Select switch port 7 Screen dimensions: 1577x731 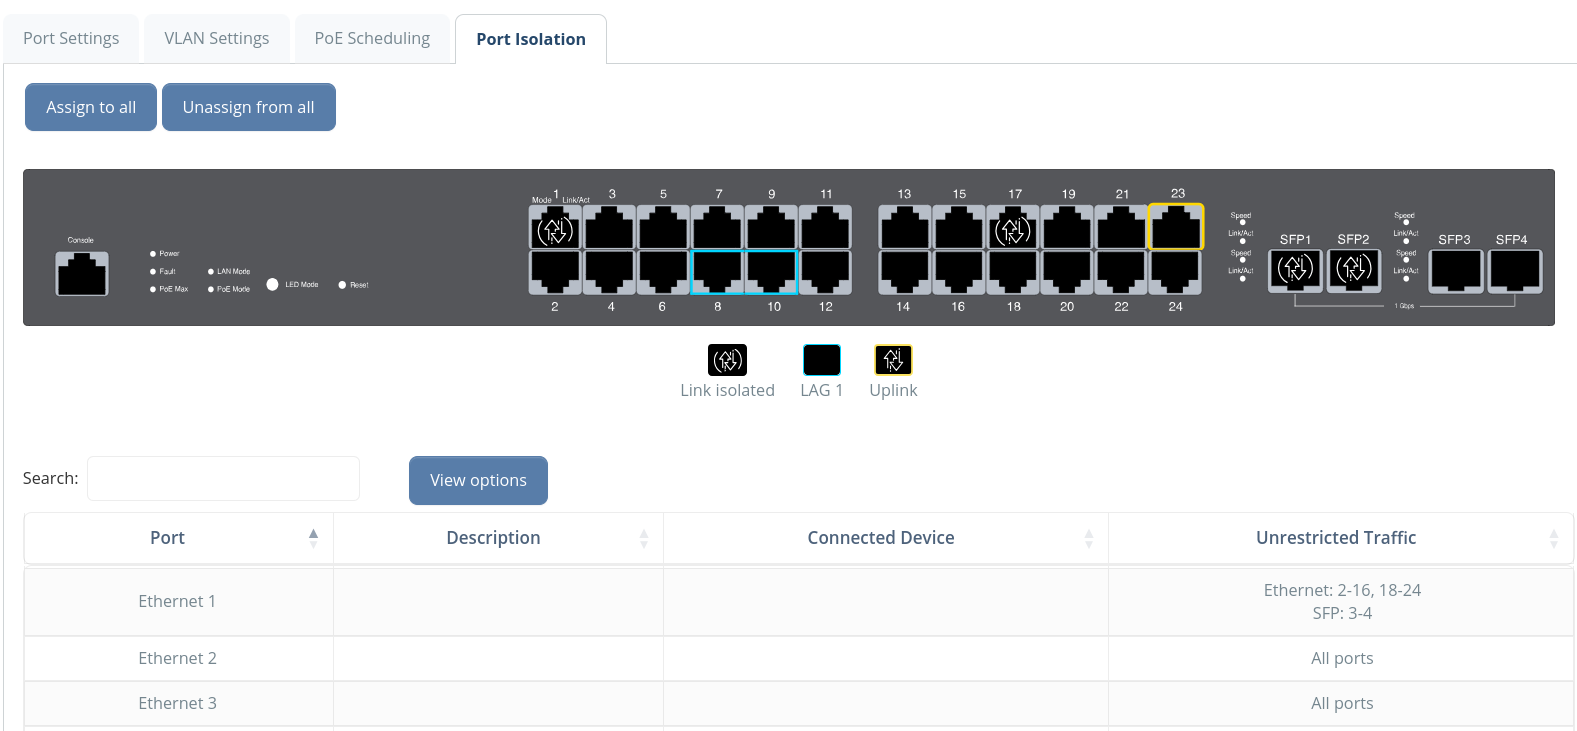717,228
